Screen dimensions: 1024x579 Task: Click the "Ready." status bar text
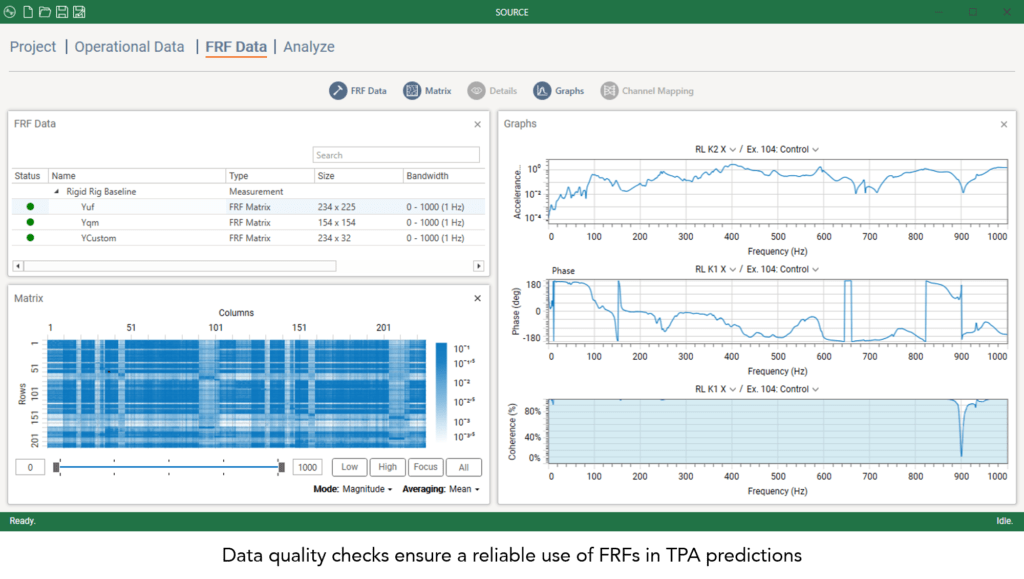pyautogui.click(x=22, y=521)
